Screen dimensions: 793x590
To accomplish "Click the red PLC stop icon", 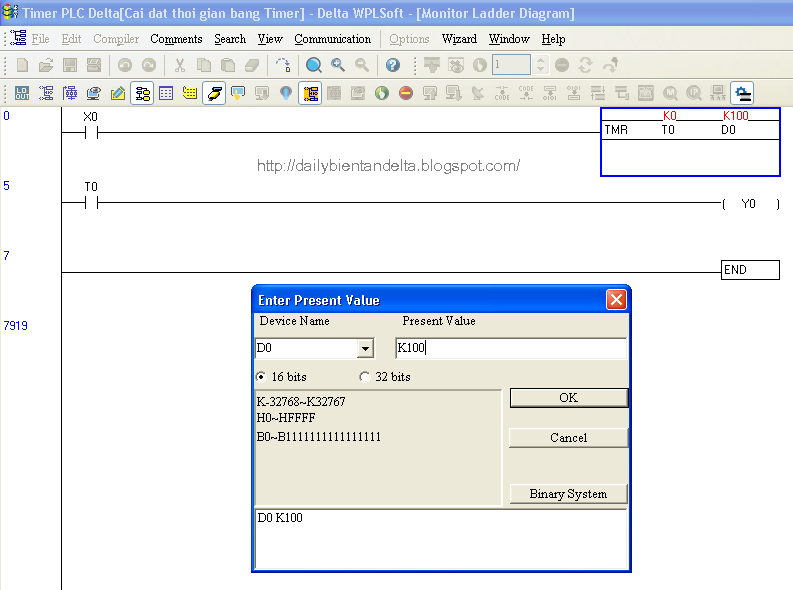I will (x=406, y=93).
